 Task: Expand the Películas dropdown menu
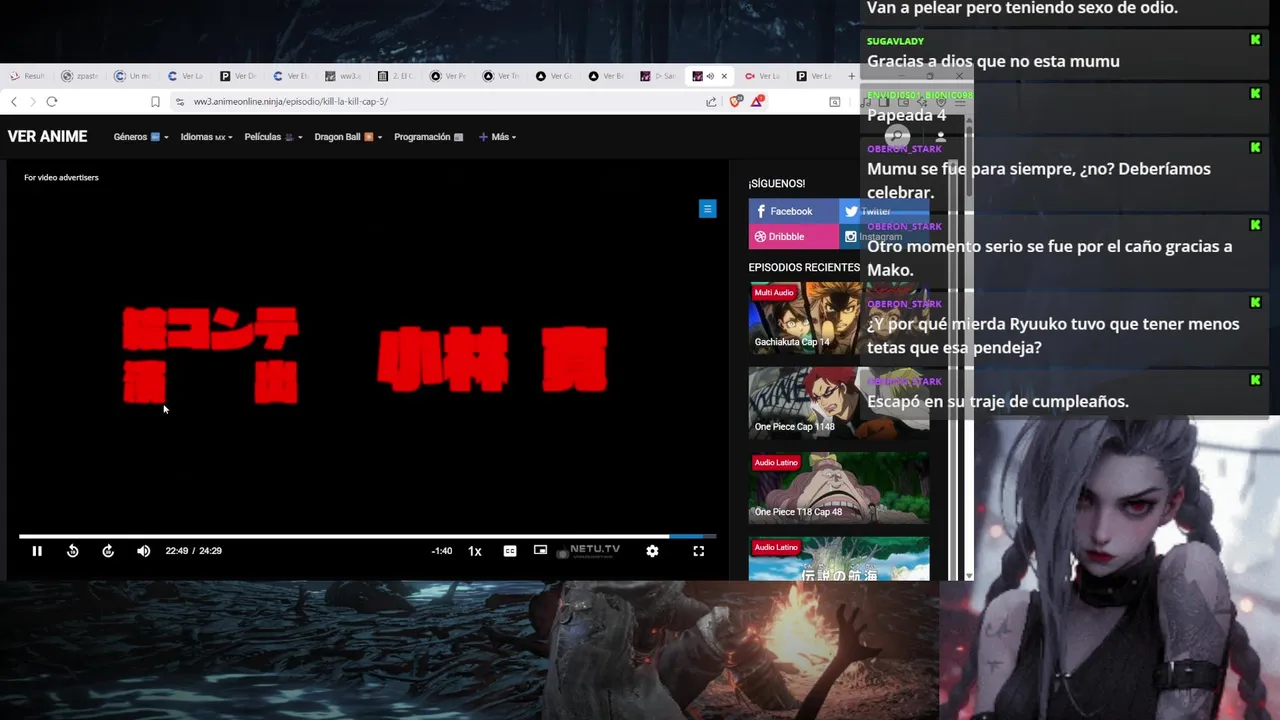273,137
